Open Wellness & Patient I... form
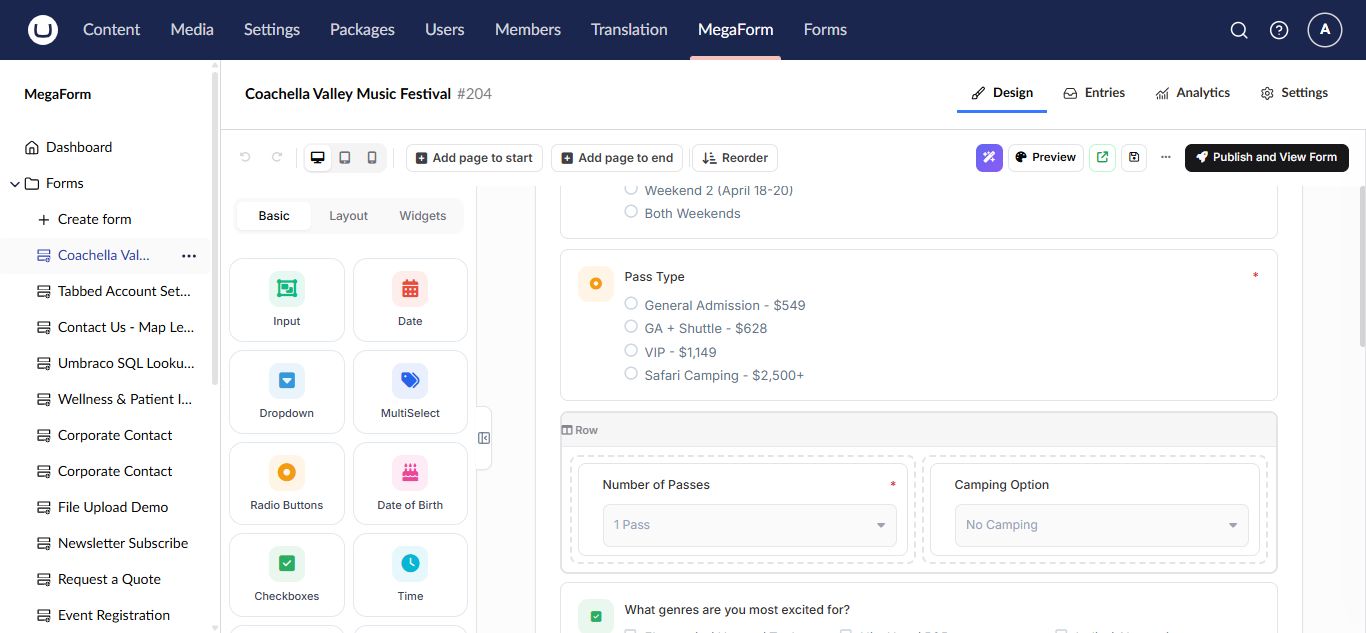Viewport: 1366px width, 633px height. point(125,400)
